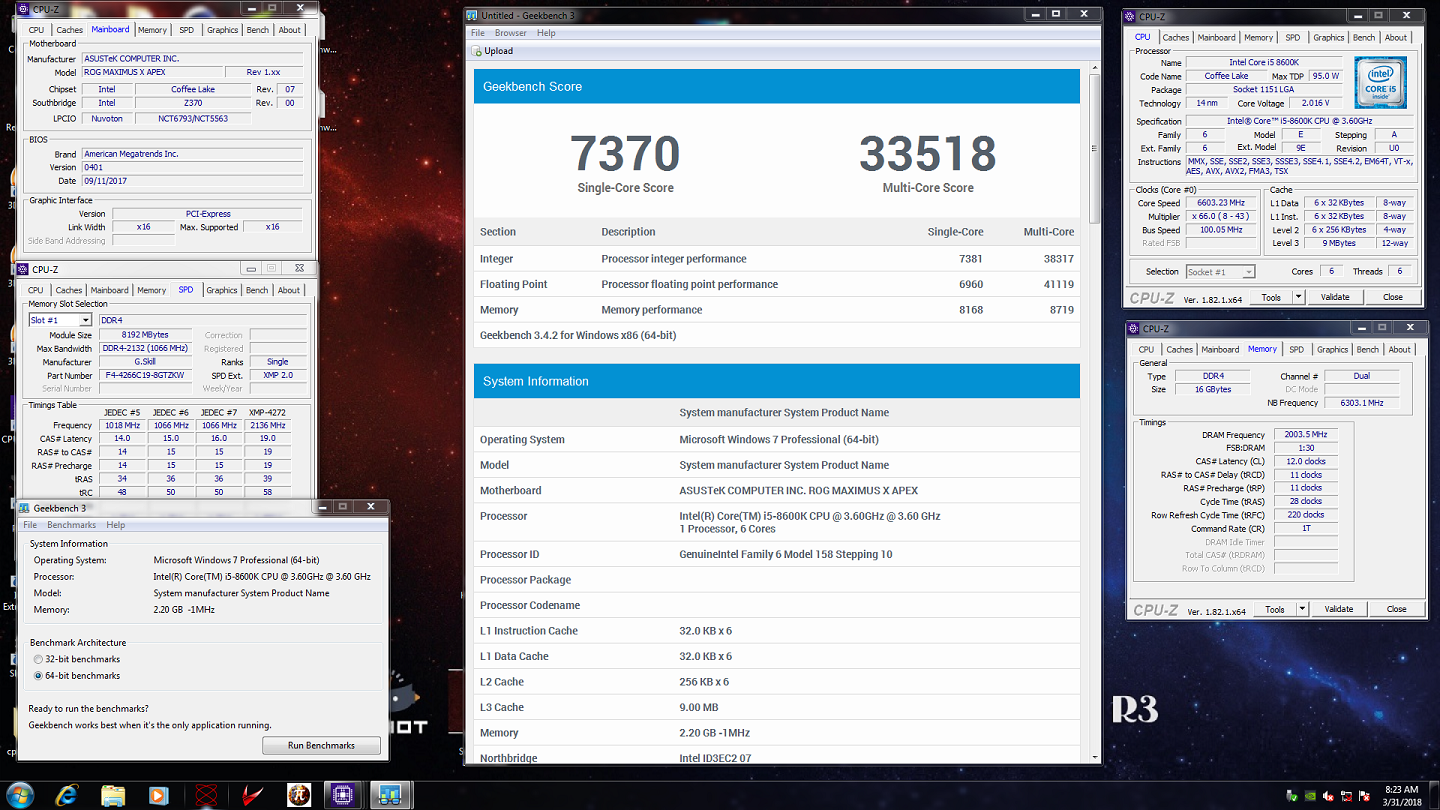The height and width of the screenshot is (810, 1440).
Task: Click the disconnected network tray icon
Action: coord(1348,796)
